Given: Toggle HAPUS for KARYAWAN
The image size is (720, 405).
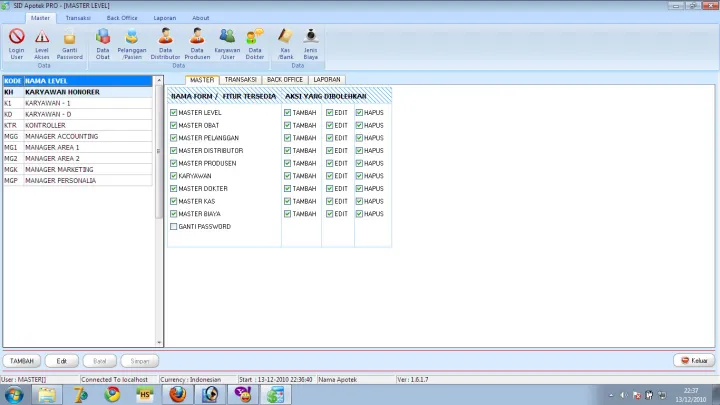Looking at the screenshot, I should click(359, 176).
